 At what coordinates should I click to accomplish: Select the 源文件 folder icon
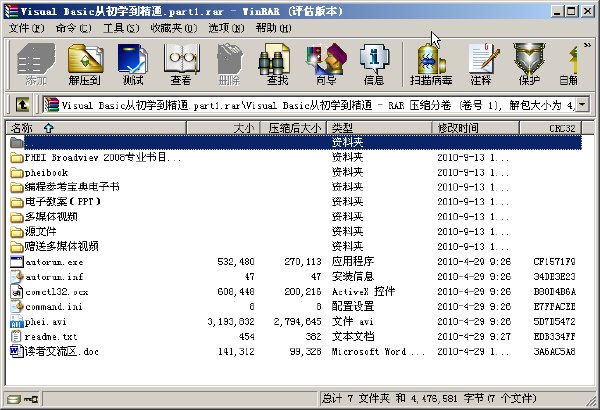(x=17, y=232)
